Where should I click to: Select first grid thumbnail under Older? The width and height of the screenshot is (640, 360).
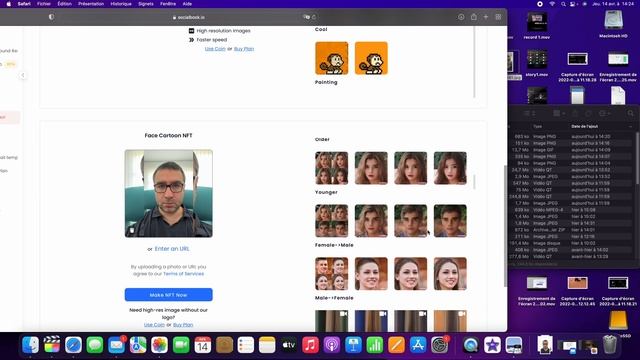pyautogui.click(x=332, y=168)
